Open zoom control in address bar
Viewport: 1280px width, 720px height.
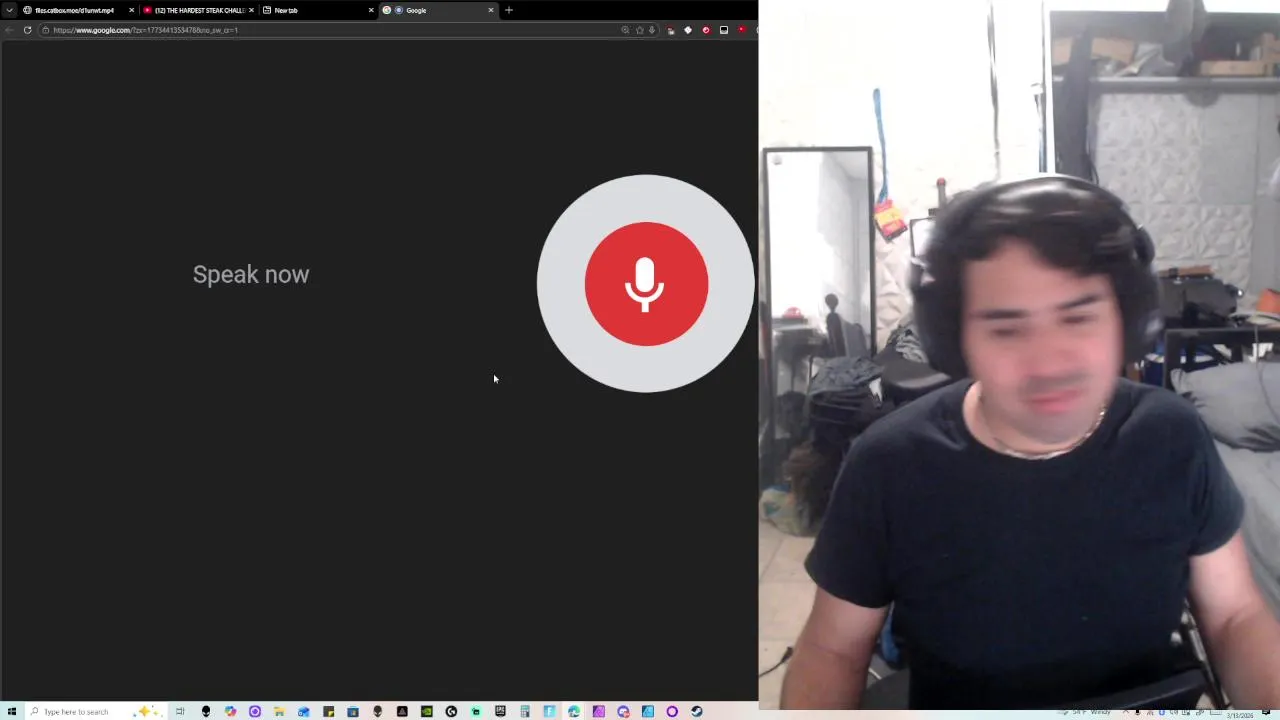[x=625, y=30]
